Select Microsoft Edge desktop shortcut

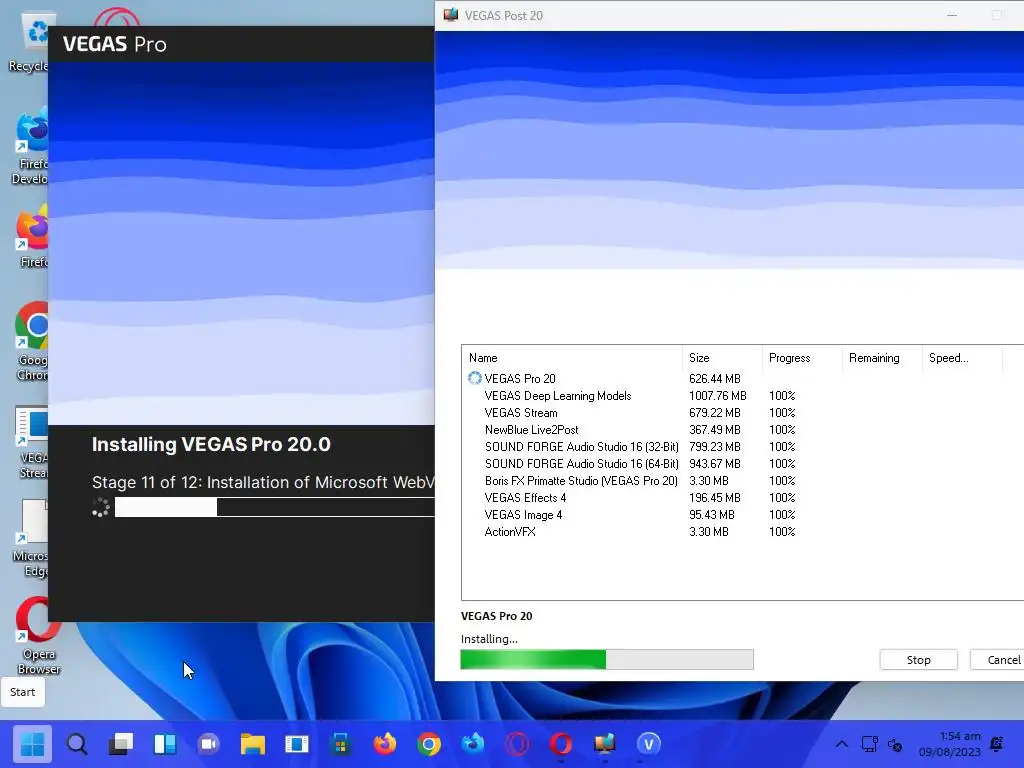30,539
